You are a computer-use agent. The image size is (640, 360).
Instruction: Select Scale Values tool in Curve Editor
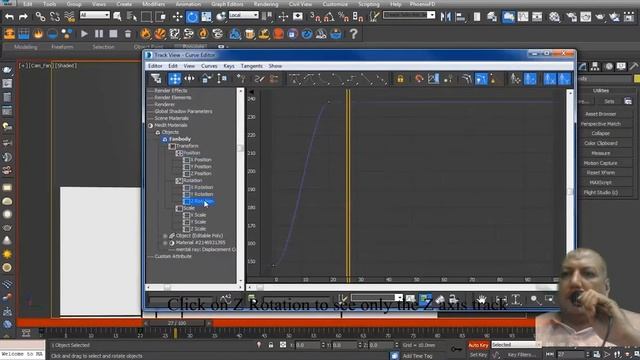[x=222, y=78]
